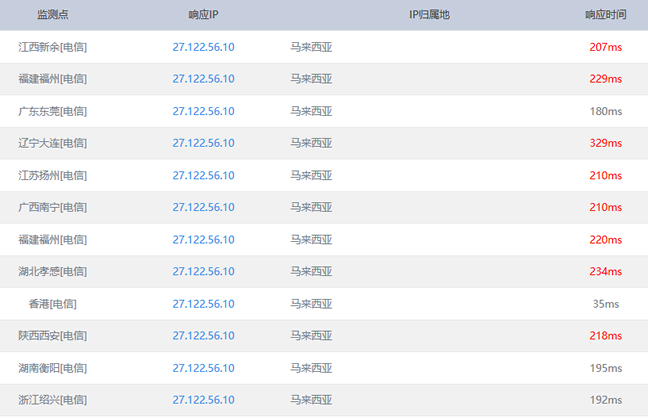The height and width of the screenshot is (418, 648).
Task: Sort by the 响应时间 column header
Action: [605, 15]
